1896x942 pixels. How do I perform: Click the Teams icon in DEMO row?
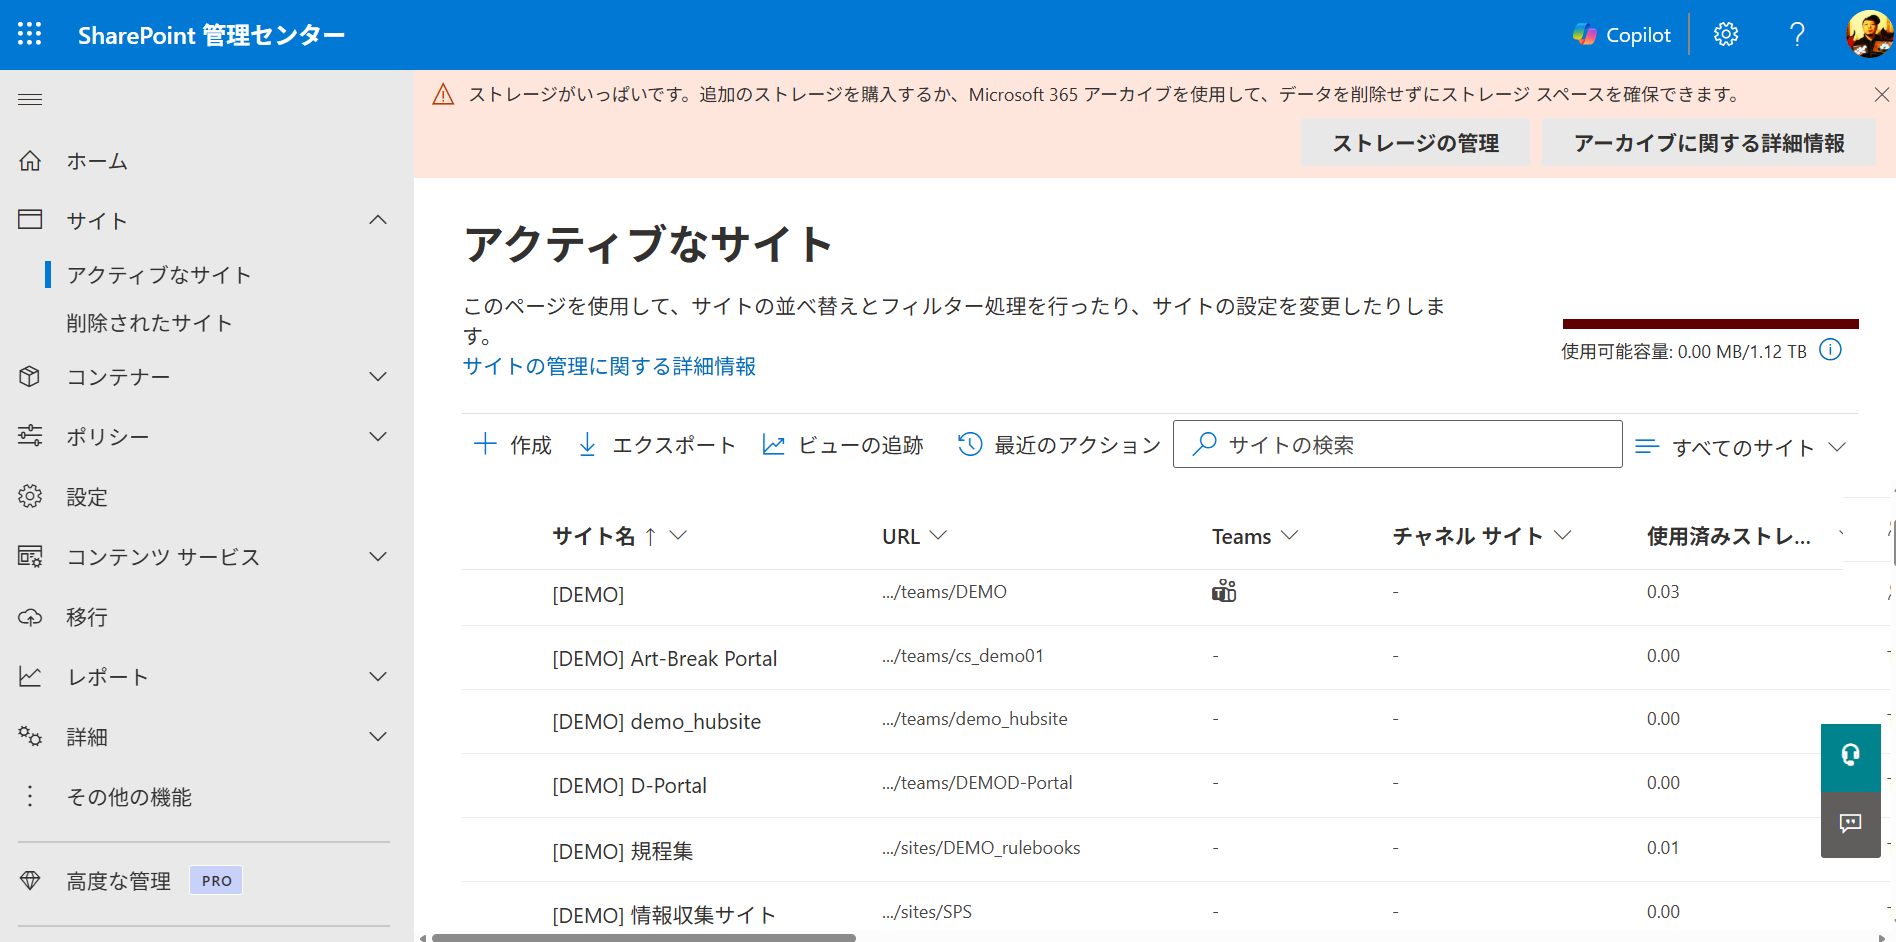tap(1224, 592)
